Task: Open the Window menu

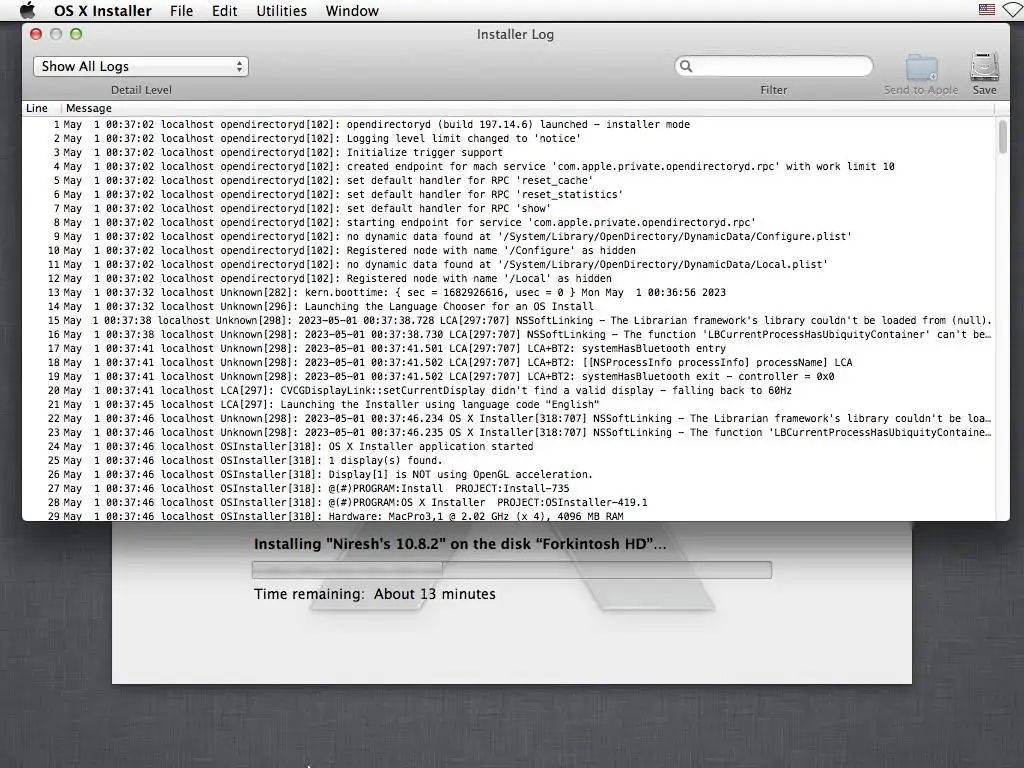Action: 352,11
